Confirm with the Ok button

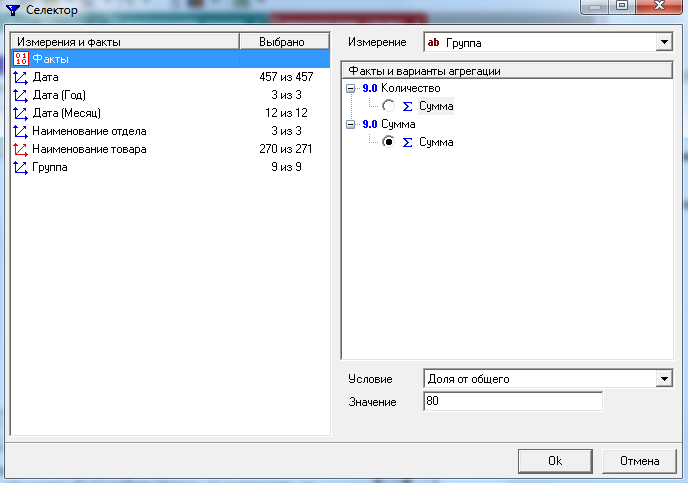coord(555,461)
